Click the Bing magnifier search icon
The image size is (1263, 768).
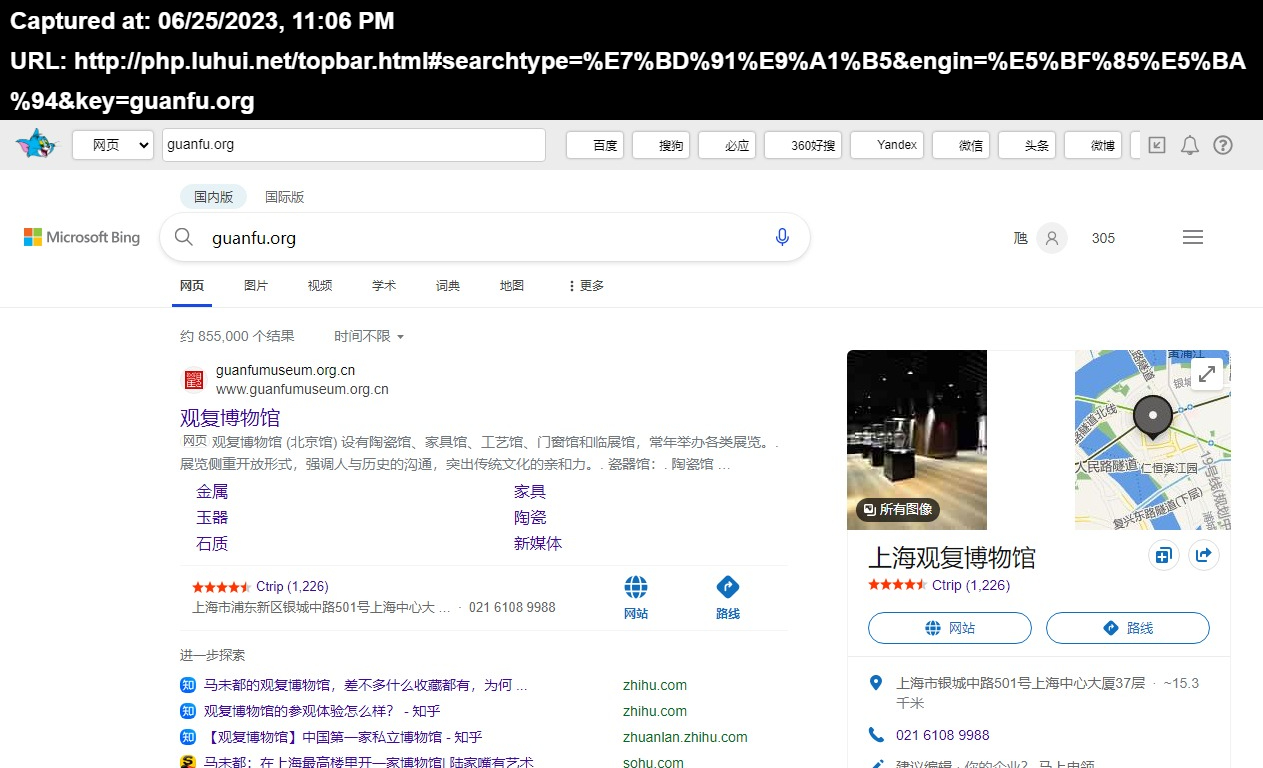click(184, 237)
